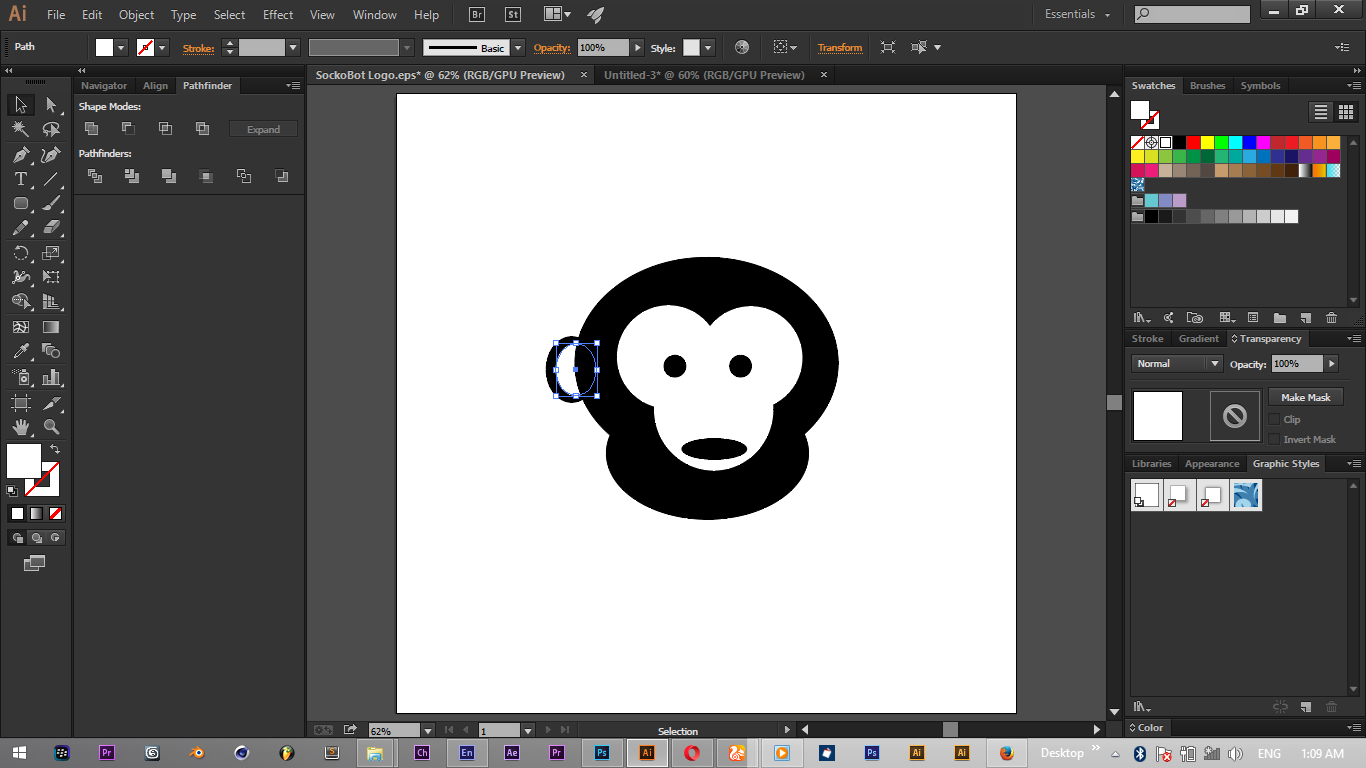Screen dimensions: 1366x768
Task: Switch to the Brushes tab
Action: click(x=1207, y=86)
